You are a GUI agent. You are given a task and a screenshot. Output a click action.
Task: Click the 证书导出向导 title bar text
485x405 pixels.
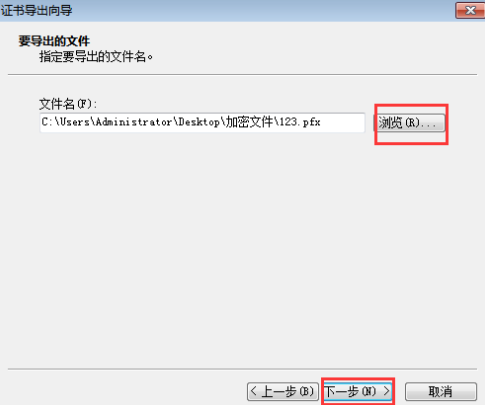point(36,10)
